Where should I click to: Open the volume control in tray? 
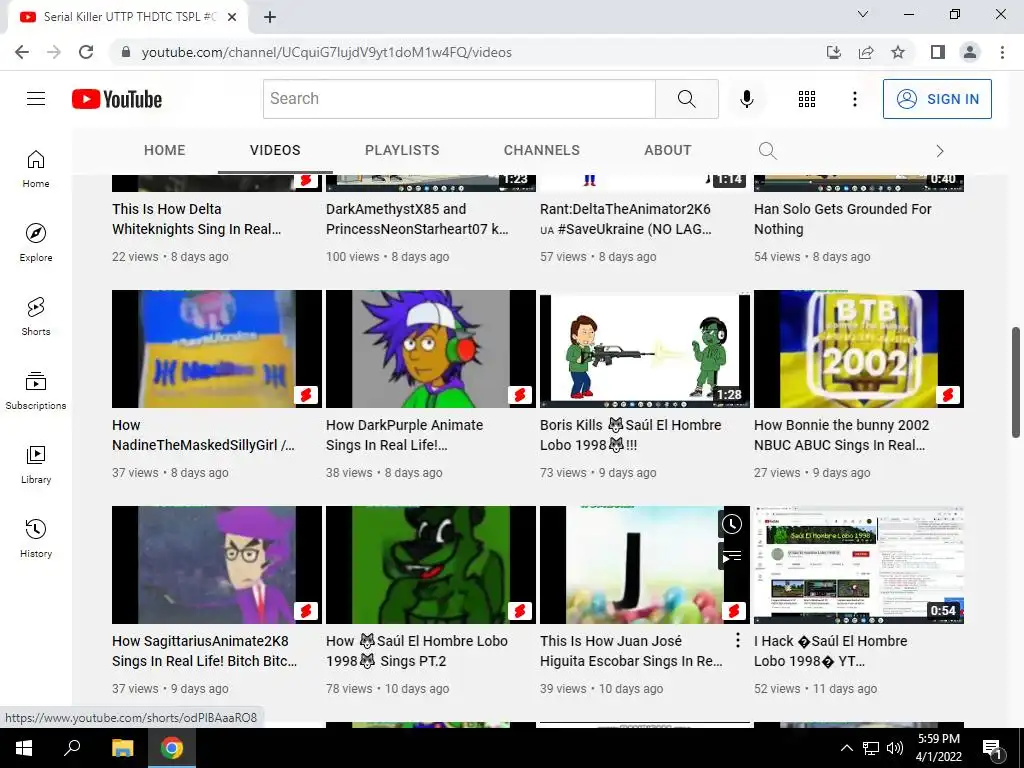895,748
